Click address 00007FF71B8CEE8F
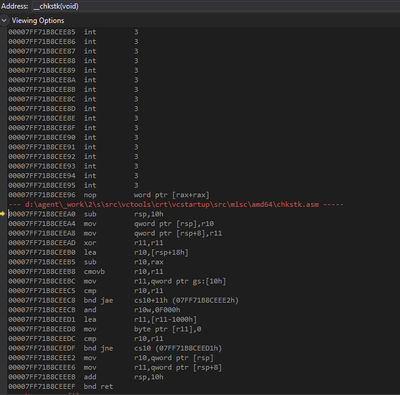This screenshot has height=395, width=400. pos(42,128)
